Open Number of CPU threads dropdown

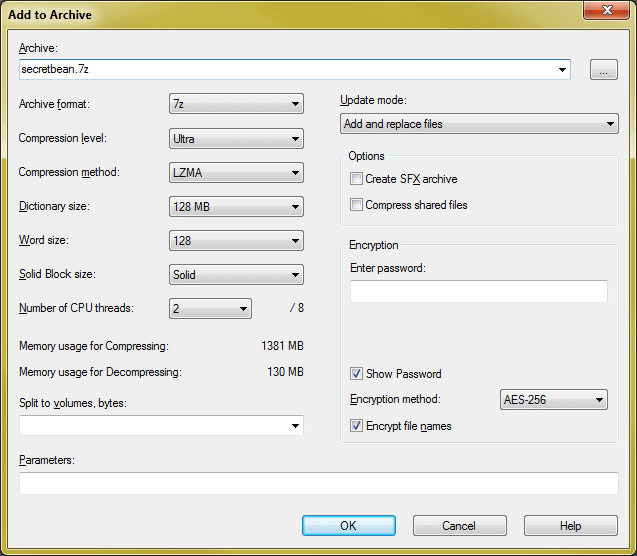coord(210,308)
